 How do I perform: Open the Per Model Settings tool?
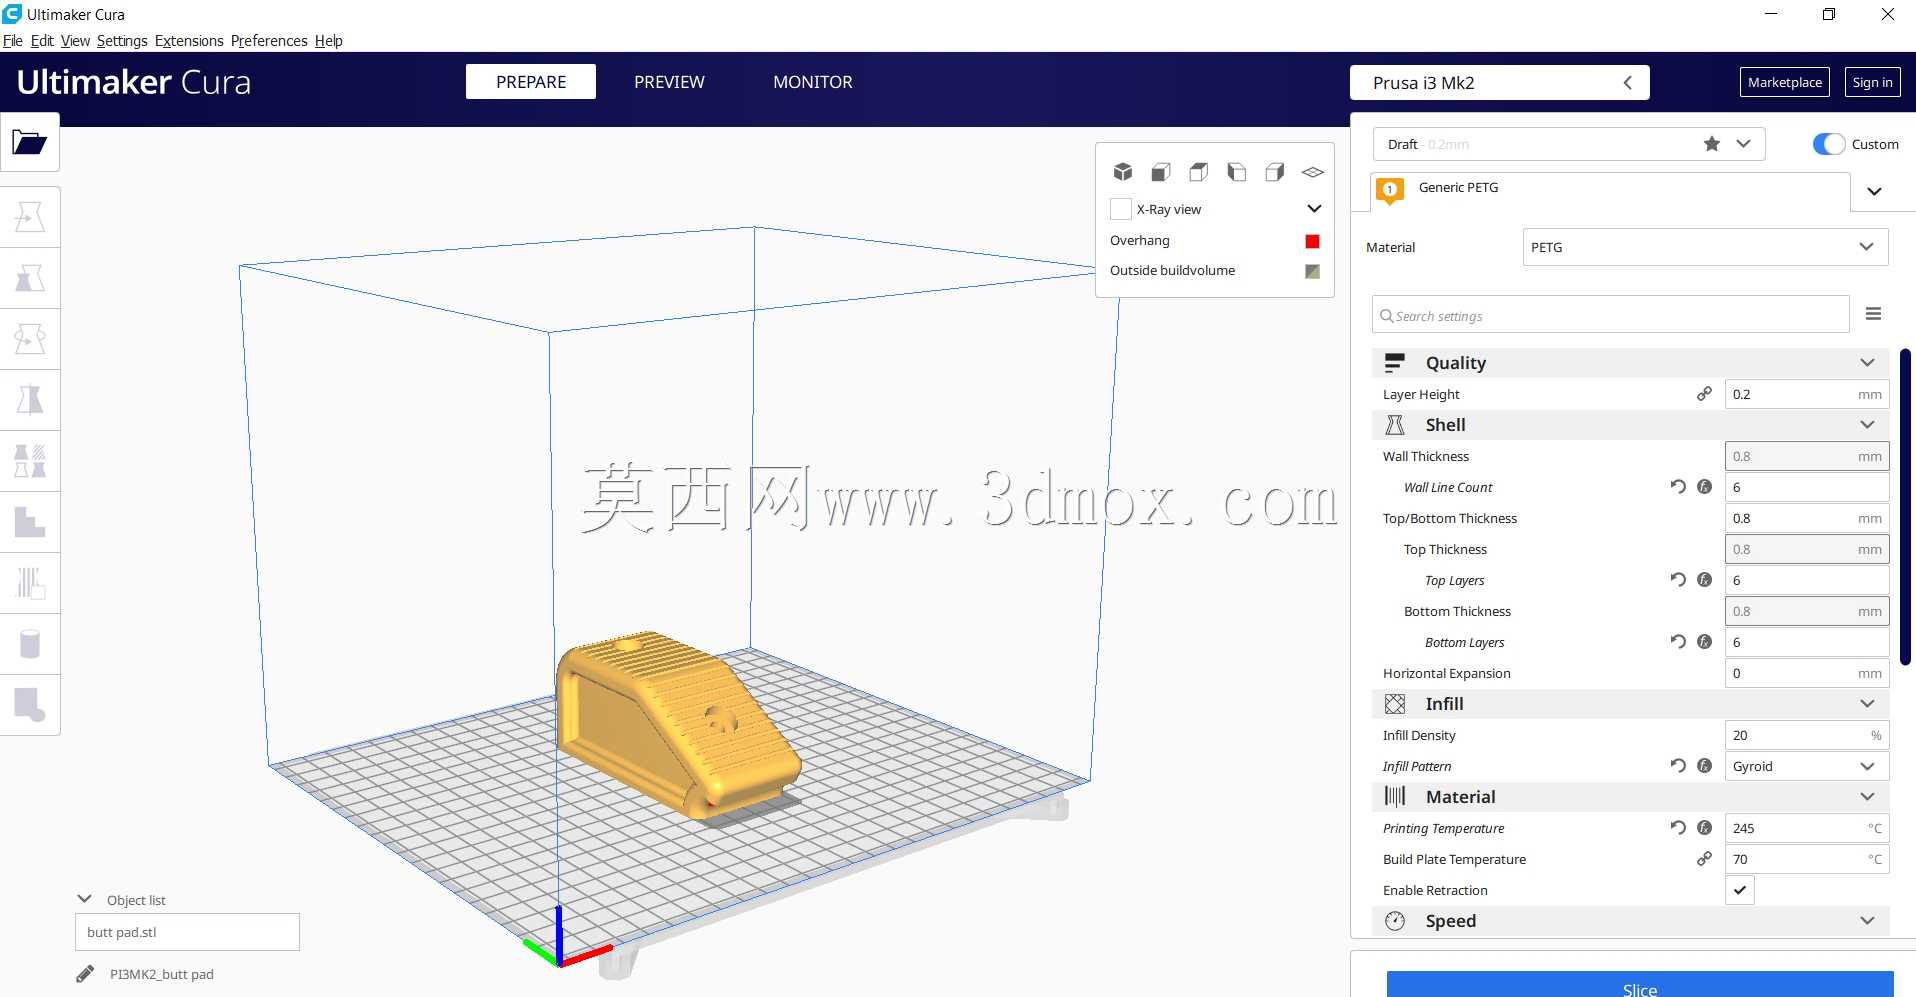[30, 461]
